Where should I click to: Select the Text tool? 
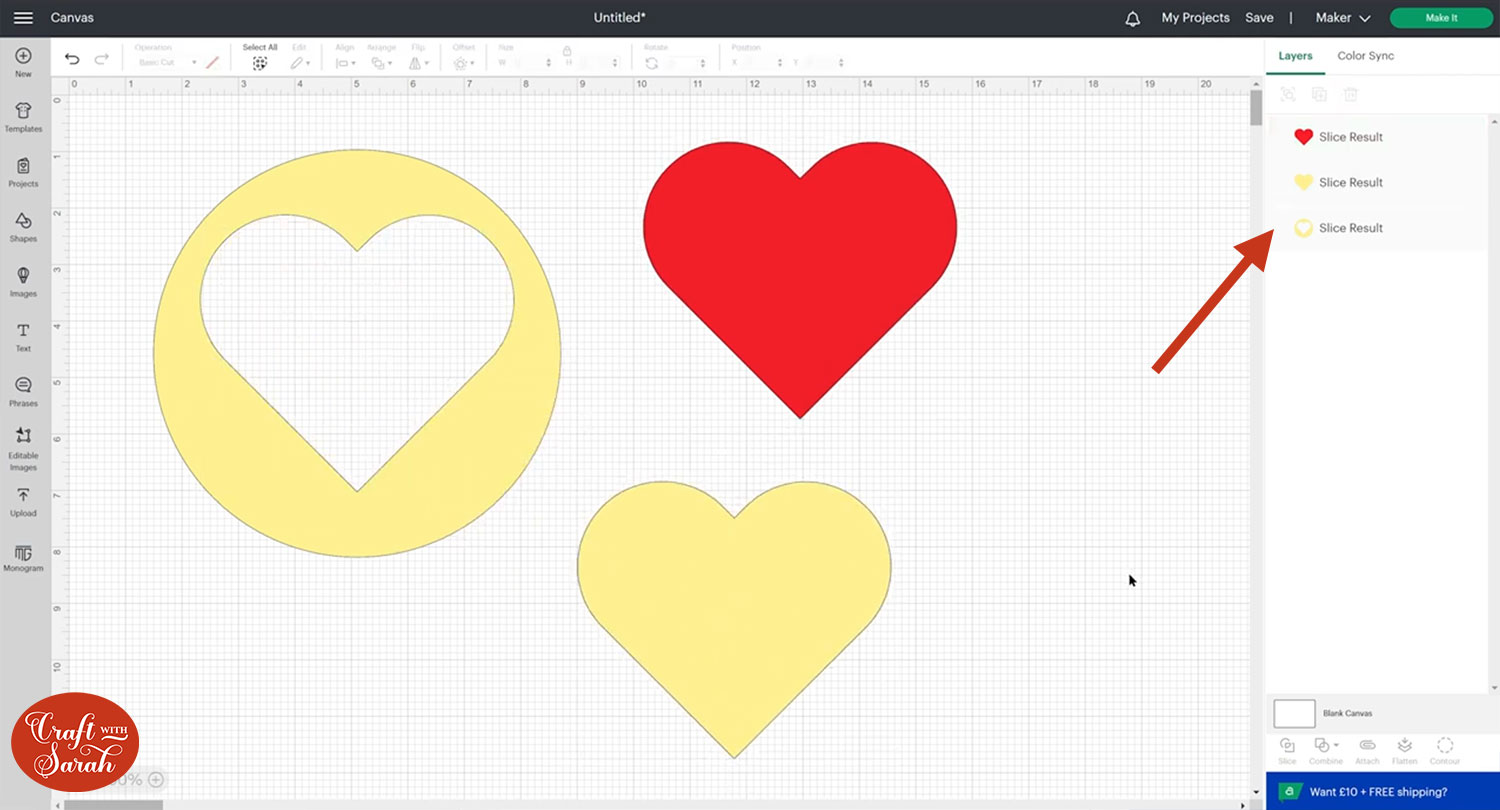[23, 337]
